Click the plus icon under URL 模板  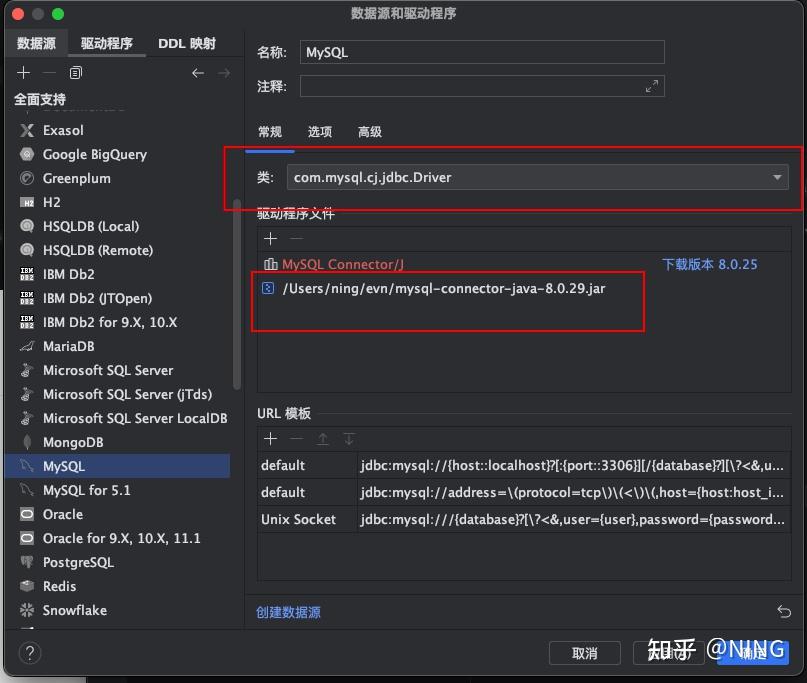click(x=270, y=438)
